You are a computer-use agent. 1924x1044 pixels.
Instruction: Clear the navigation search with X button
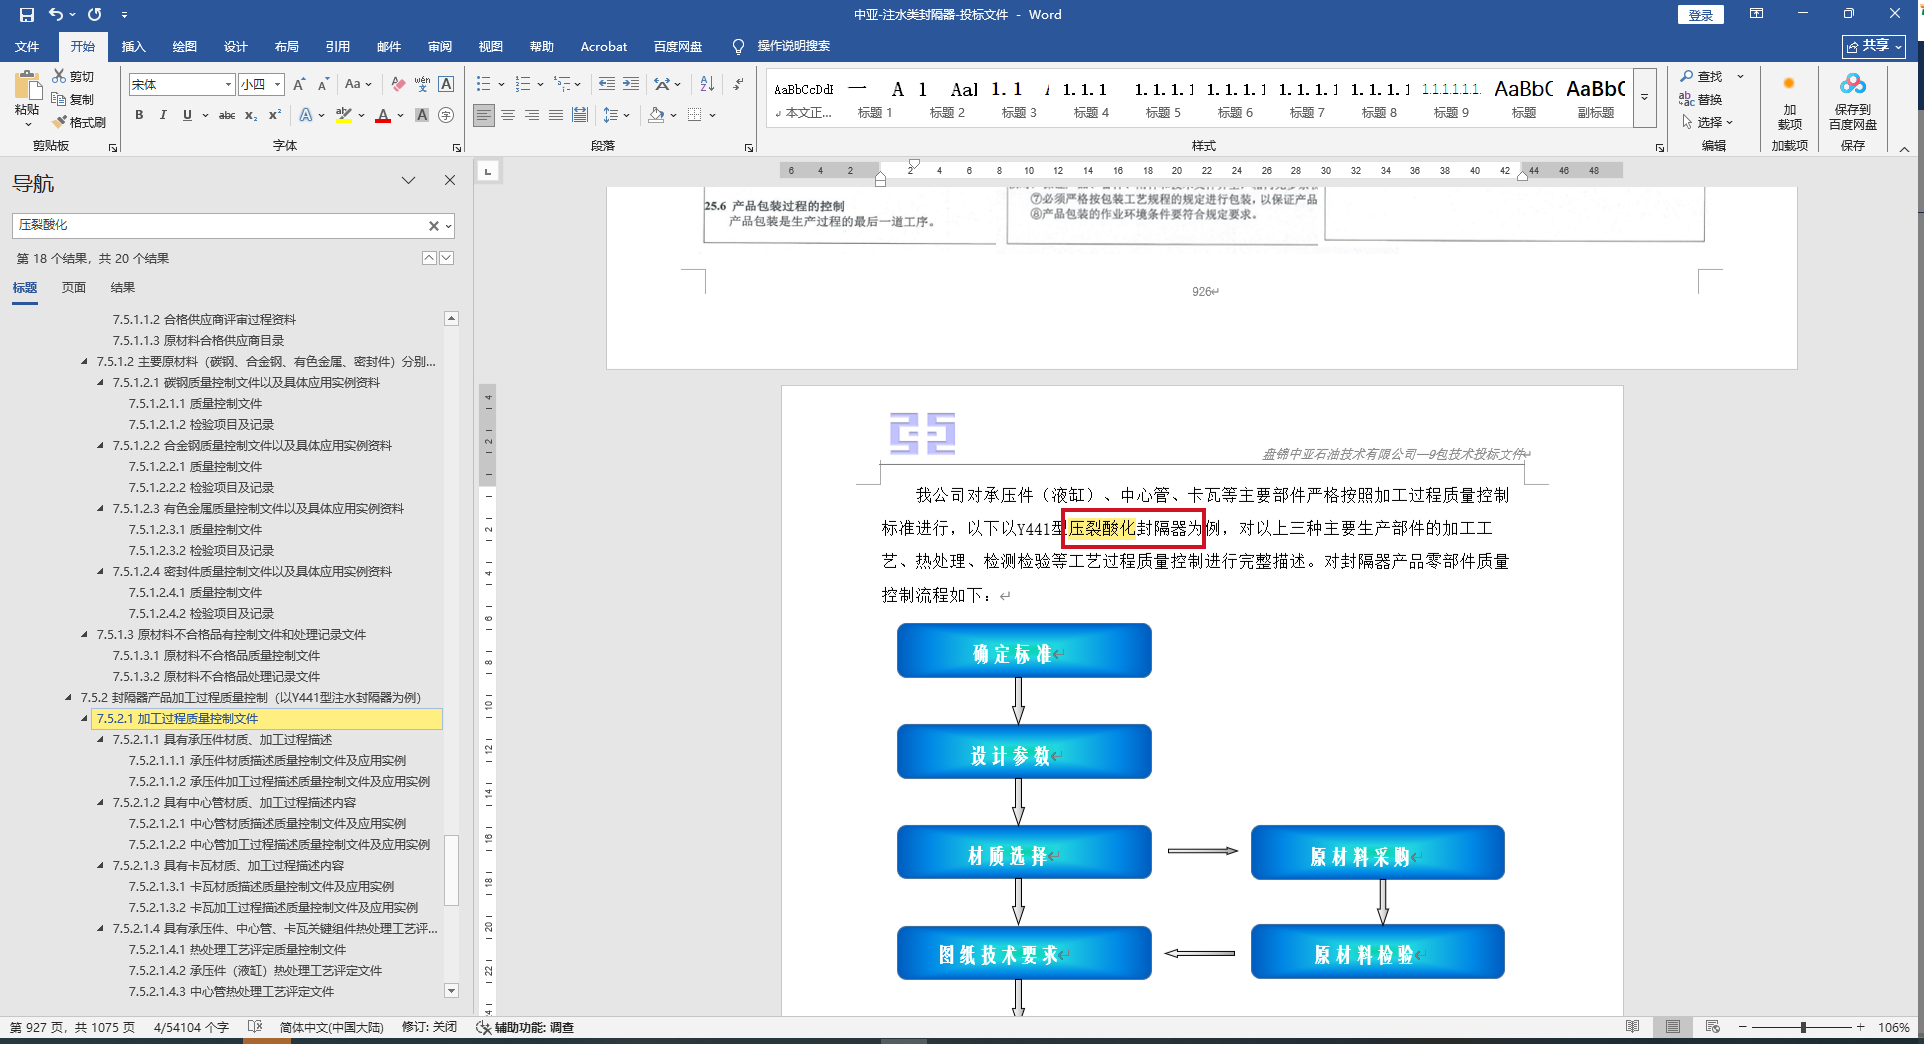click(433, 226)
